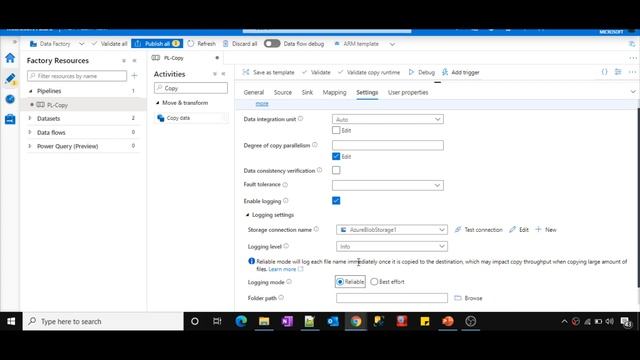
Task: Uncheck the Enable logging checkbox
Action: [336, 200]
